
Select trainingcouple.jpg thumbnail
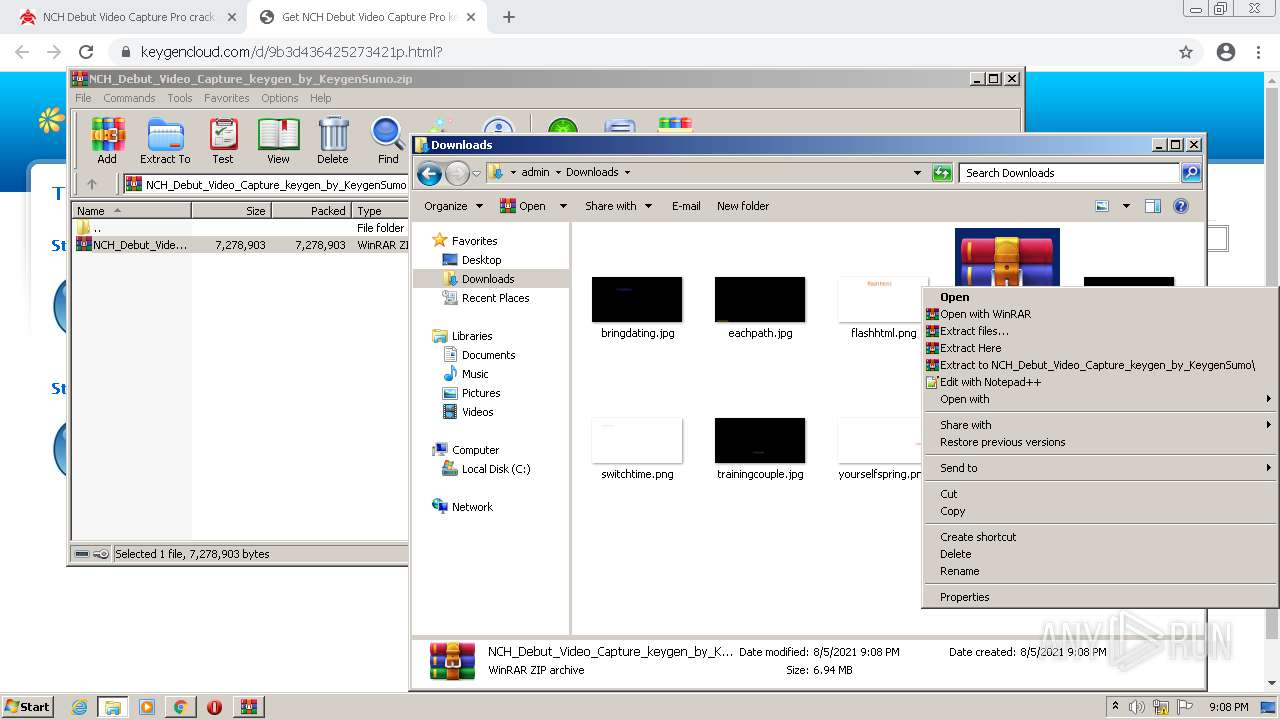[x=760, y=441]
